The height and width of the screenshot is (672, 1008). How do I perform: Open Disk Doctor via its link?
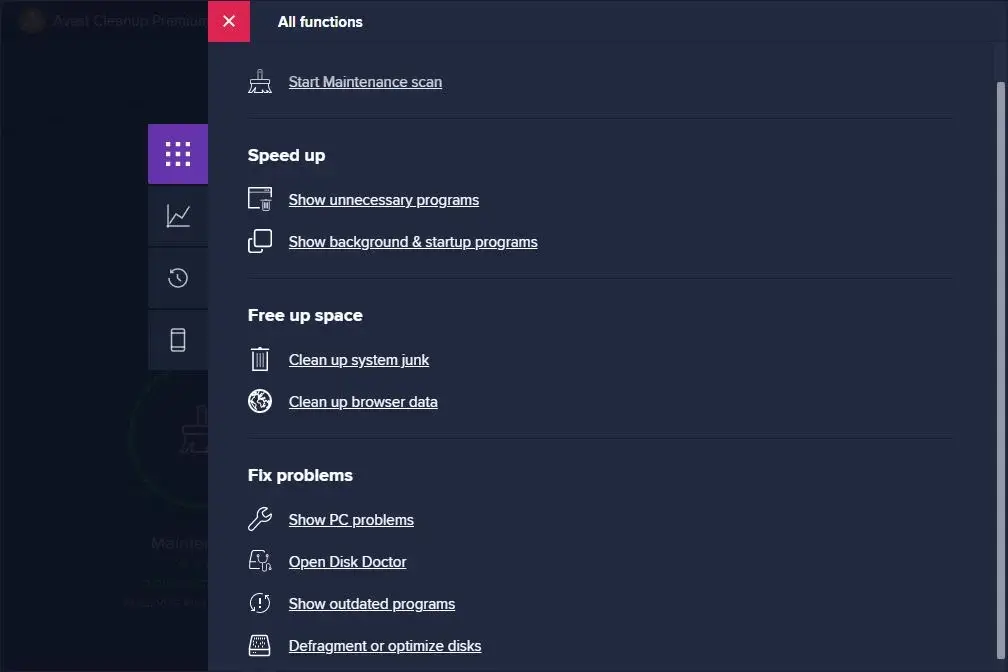(347, 561)
